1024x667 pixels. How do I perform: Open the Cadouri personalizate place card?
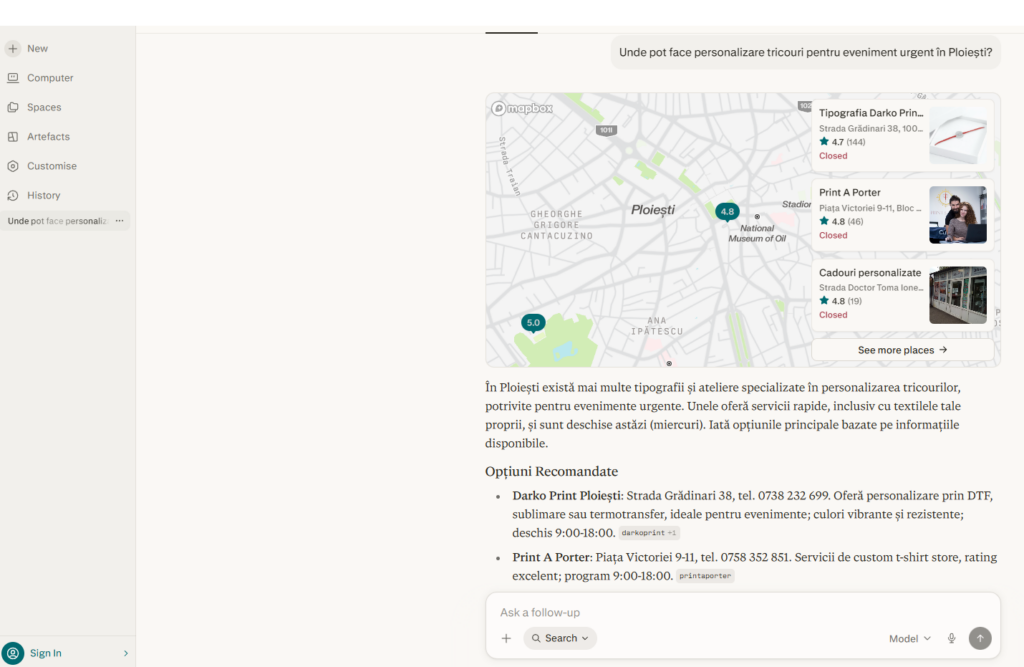(x=903, y=295)
